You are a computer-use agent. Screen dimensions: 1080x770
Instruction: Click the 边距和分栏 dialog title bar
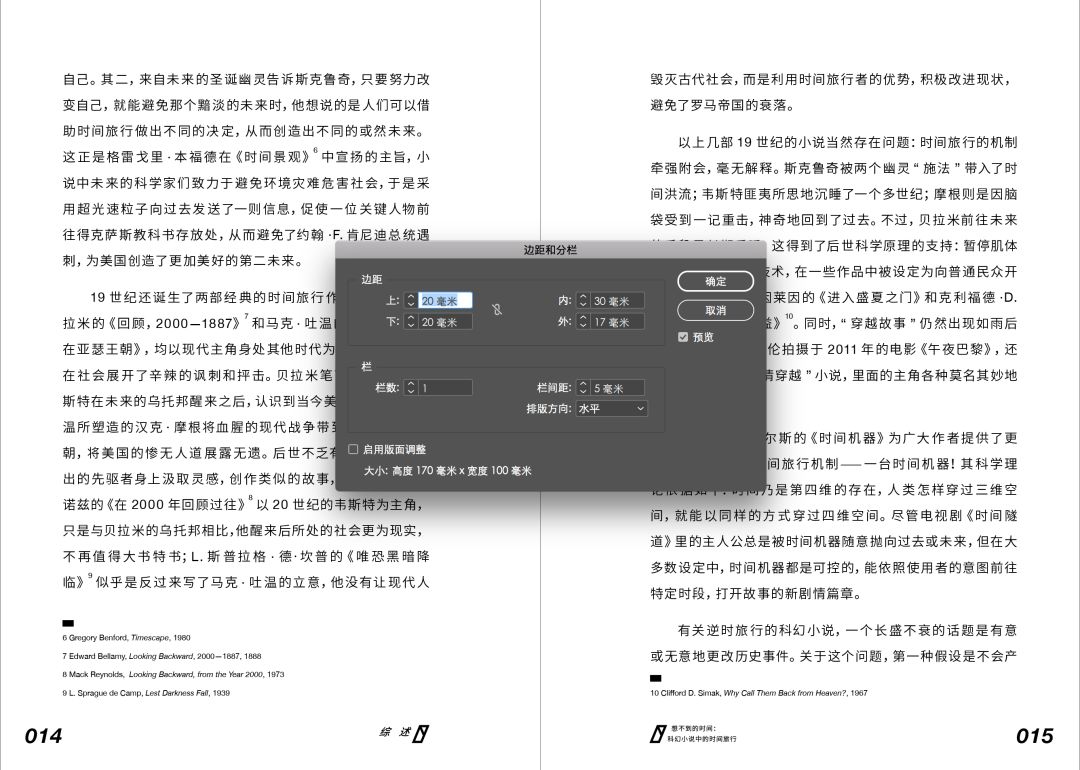point(550,250)
